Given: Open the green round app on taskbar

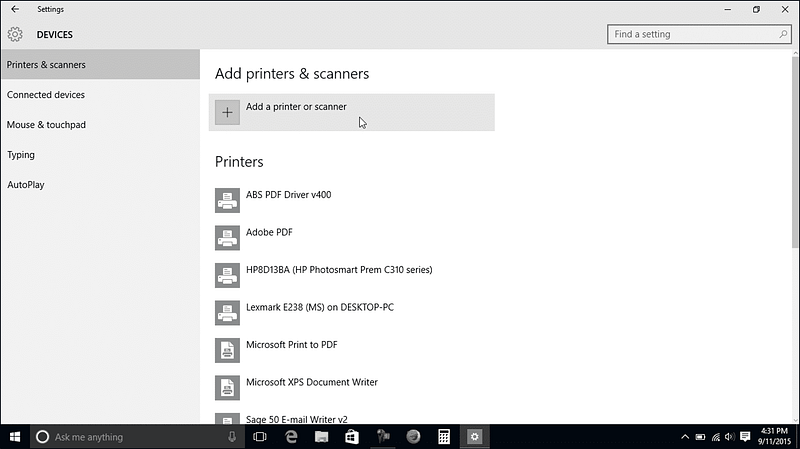Looking at the screenshot, I should [x=413, y=437].
